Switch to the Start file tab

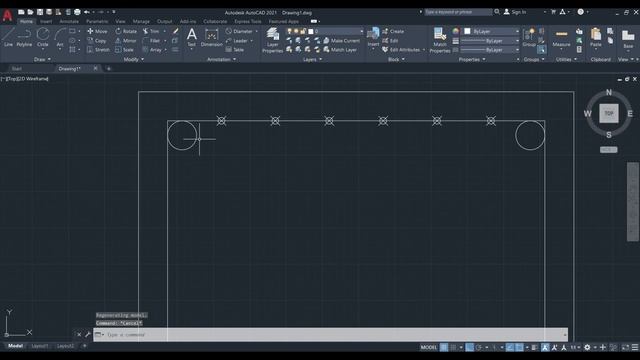coord(17,69)
